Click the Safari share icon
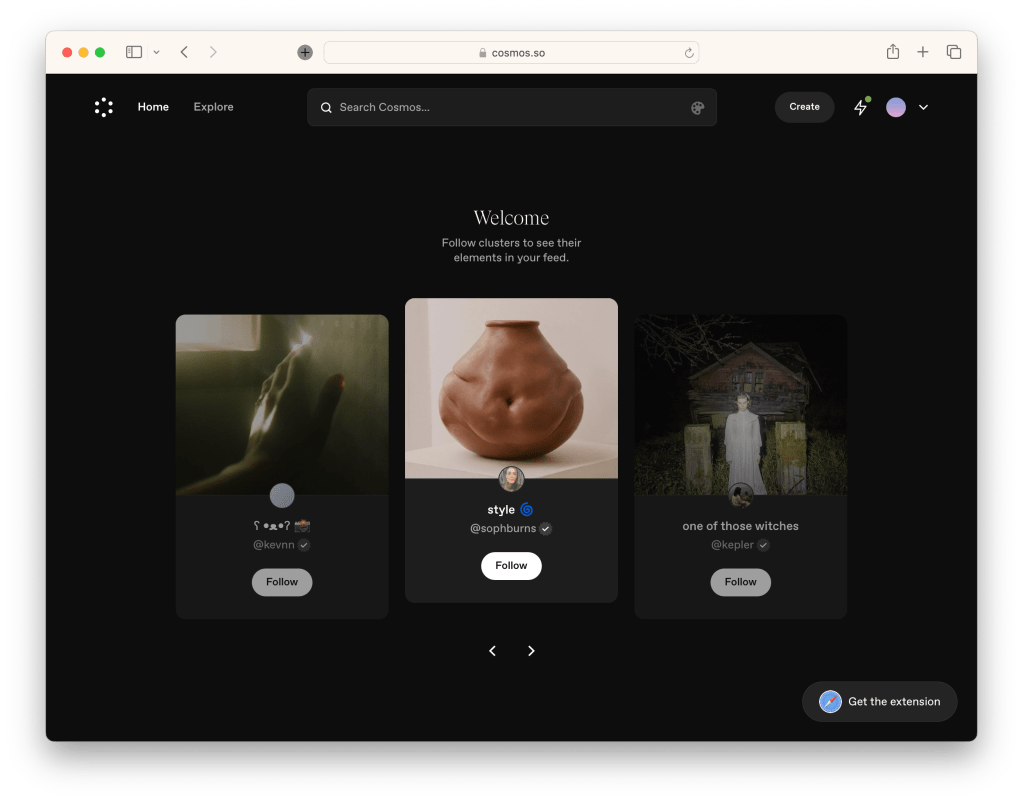 [893, 52]
